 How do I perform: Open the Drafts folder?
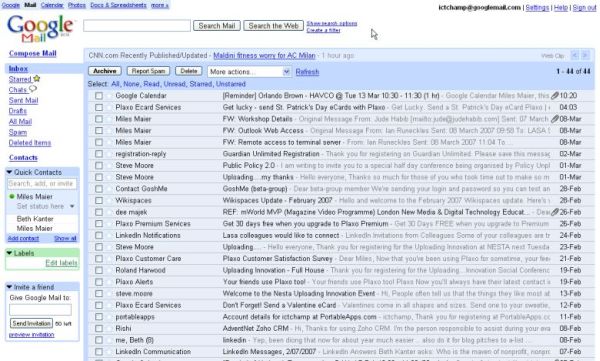18,111
